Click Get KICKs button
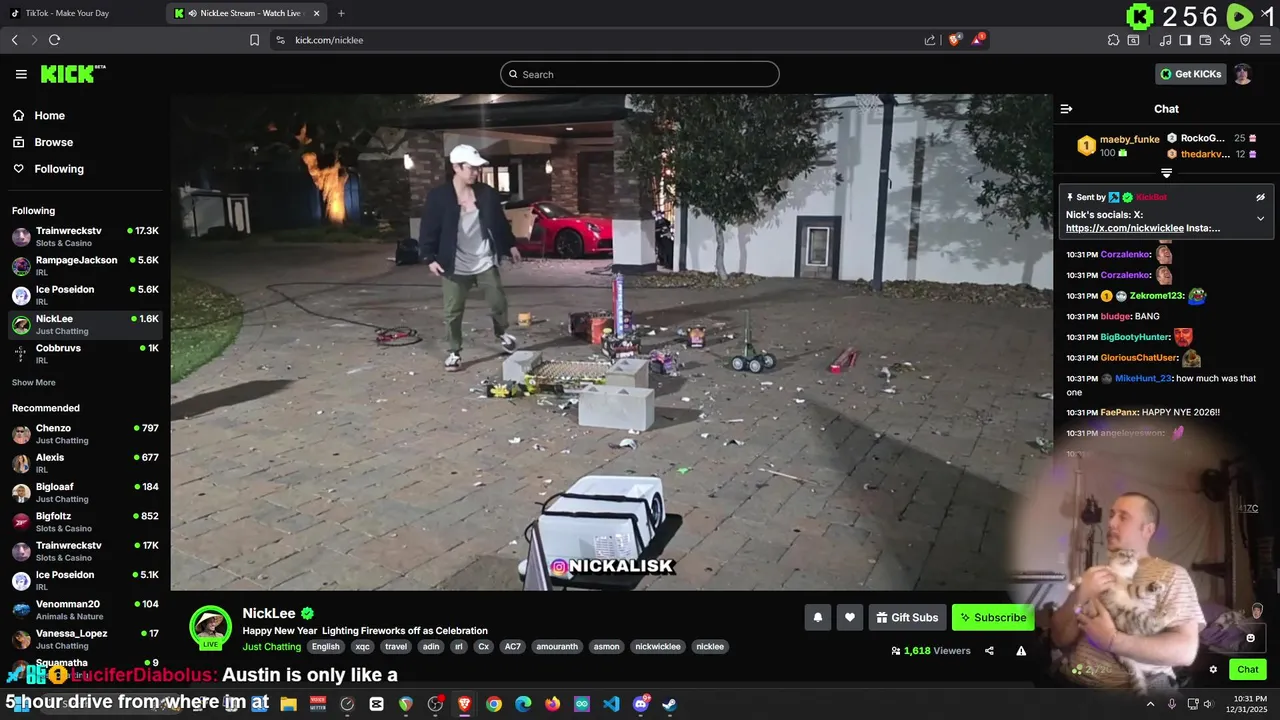 pyautogui.click(x=1190, y=74)
